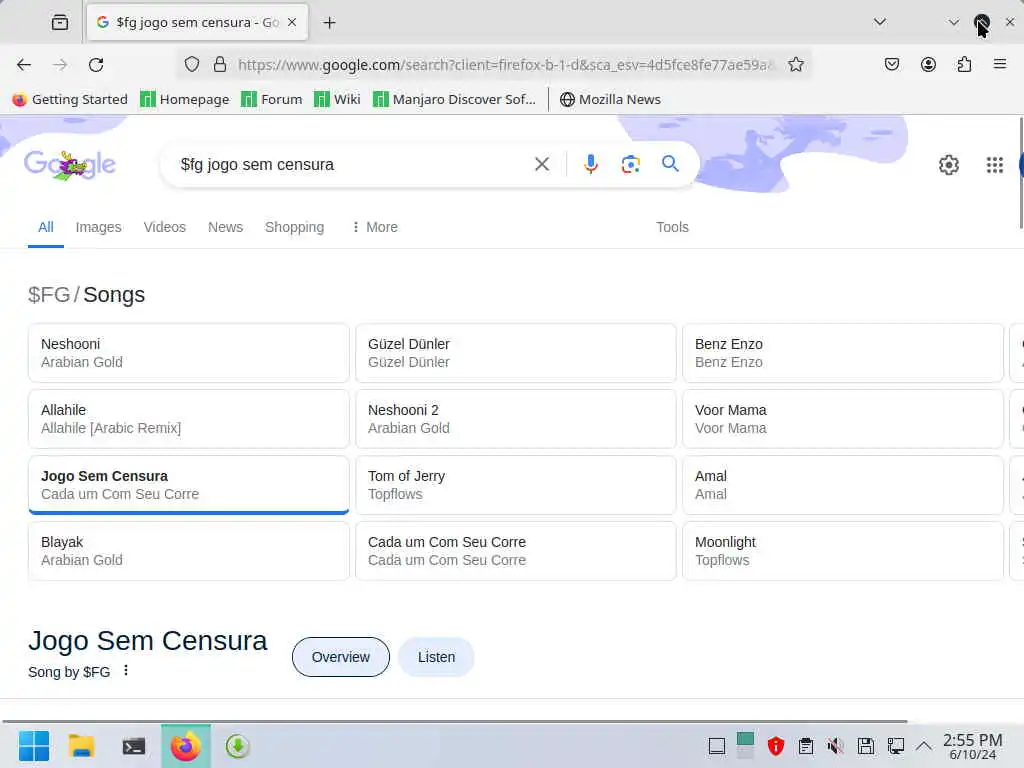Reload the current page
The width and height of the screenshot is (1024, 768).
point(96,65)
